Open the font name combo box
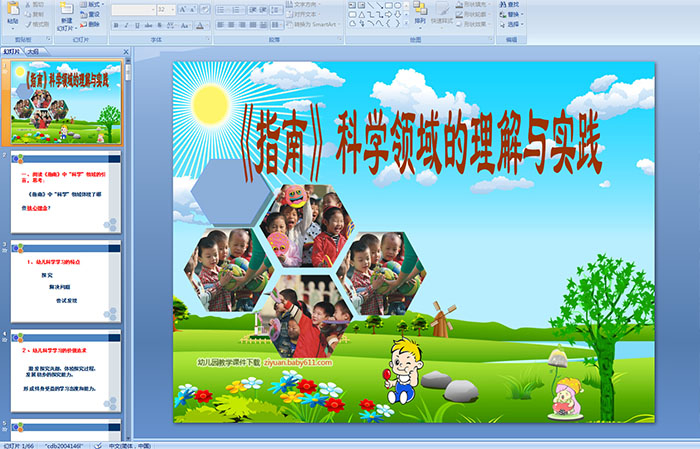Screen dimensions: 700x449 (133, 9)
